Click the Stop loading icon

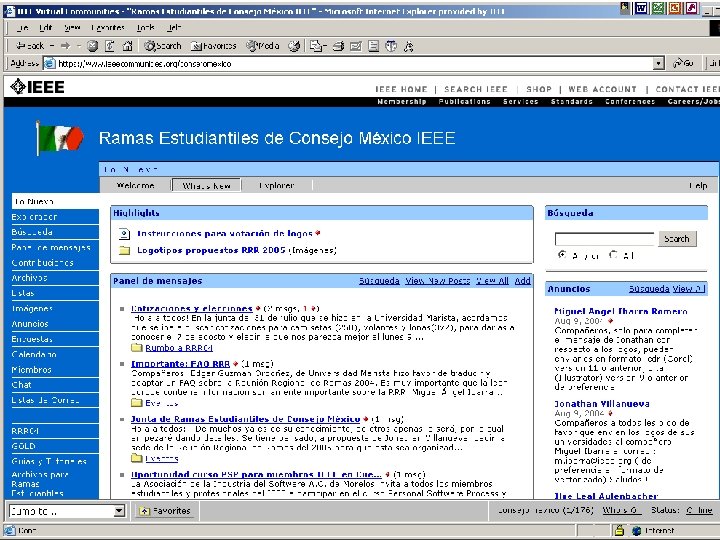[92, 46]
